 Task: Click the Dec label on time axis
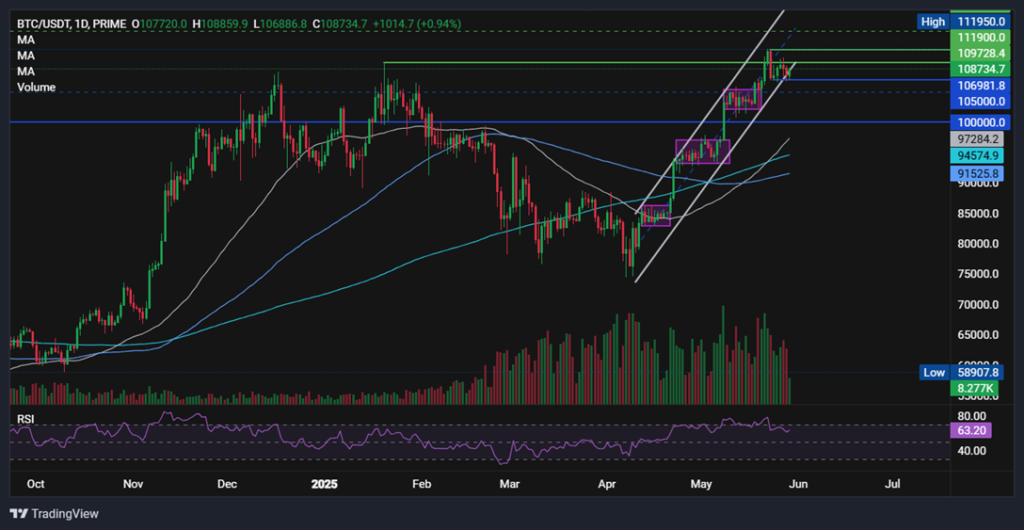[x=227, y=484]
